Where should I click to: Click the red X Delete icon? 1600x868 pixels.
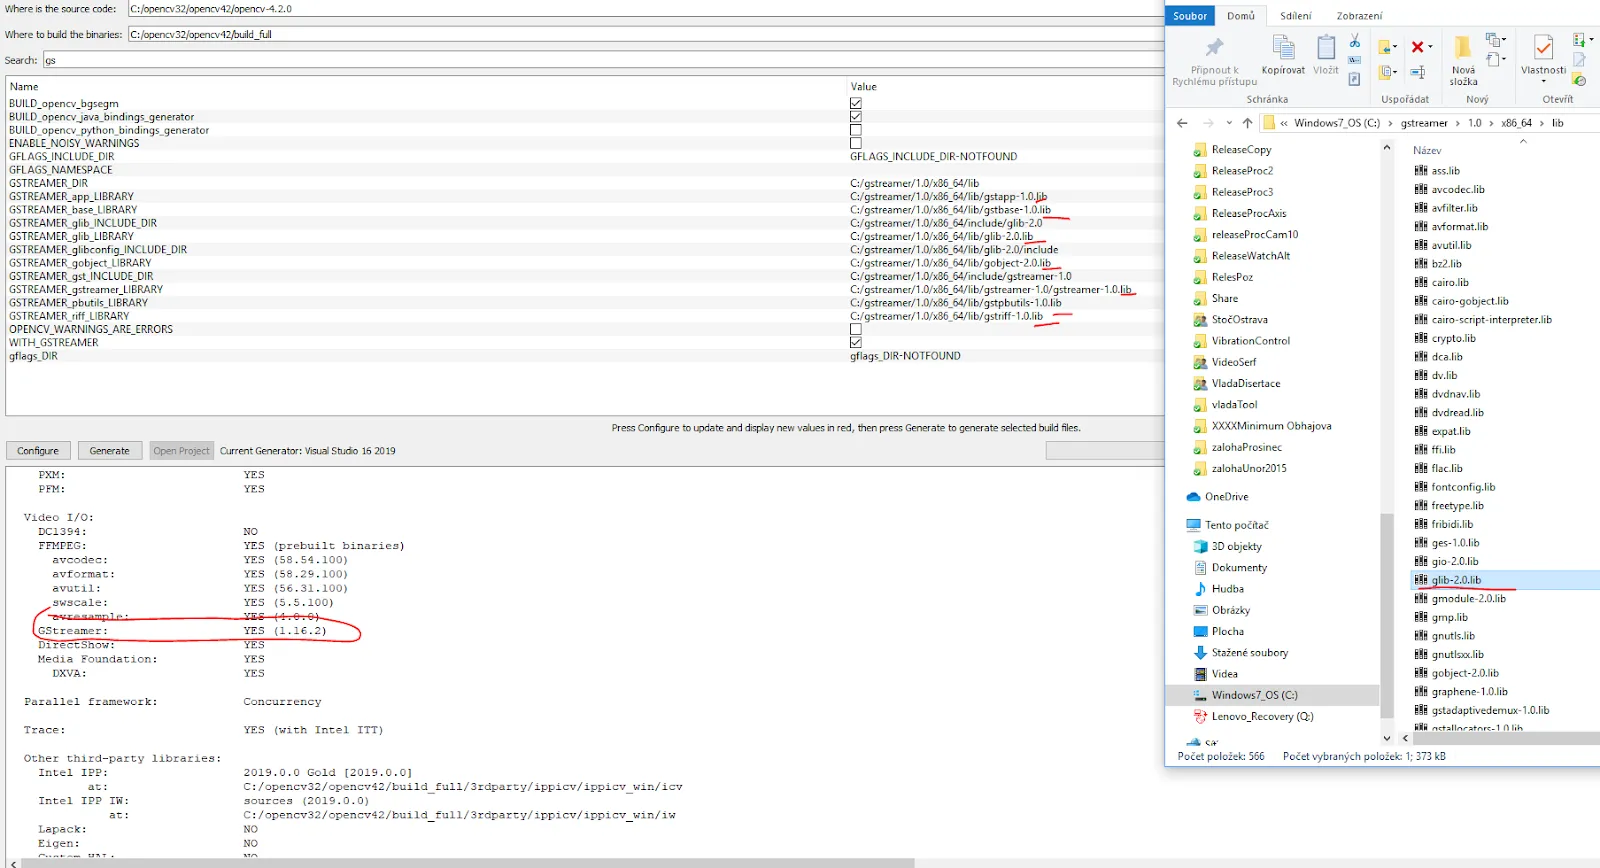[x=1417, y=47]
